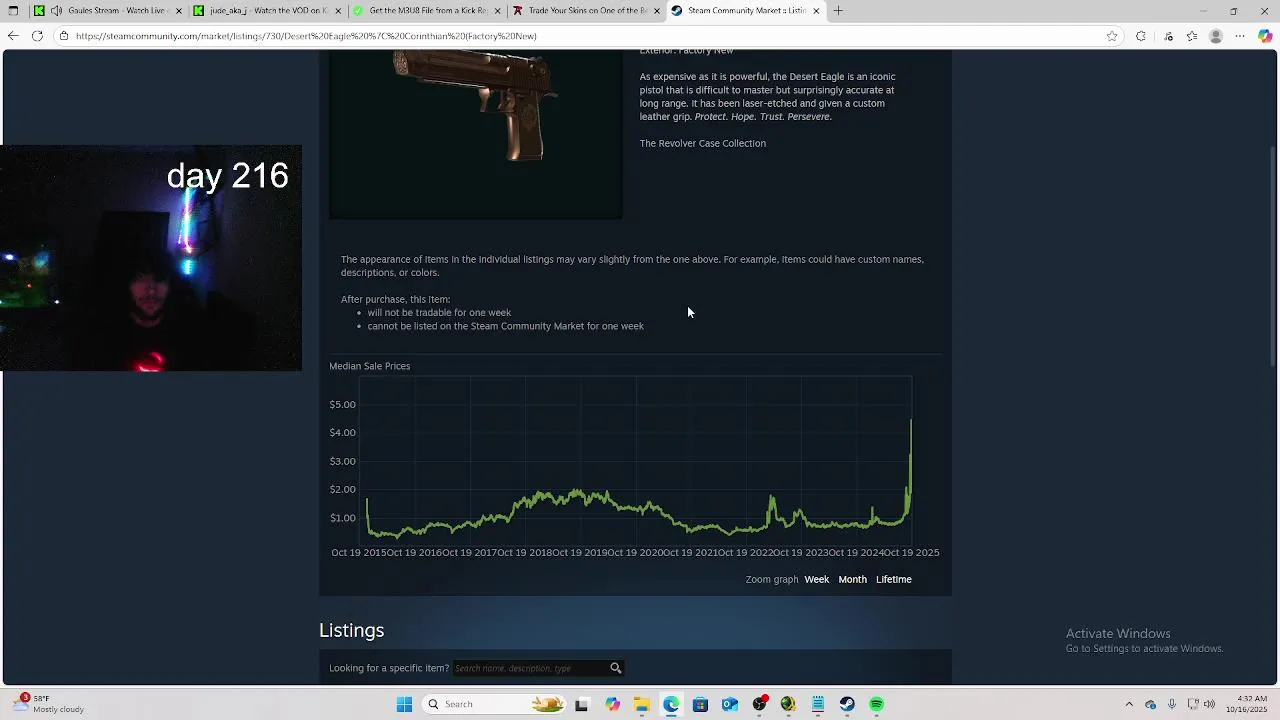The image size is (1280, 720).
Task: Open Outlook from taskbar
Action: click(730, 704)
